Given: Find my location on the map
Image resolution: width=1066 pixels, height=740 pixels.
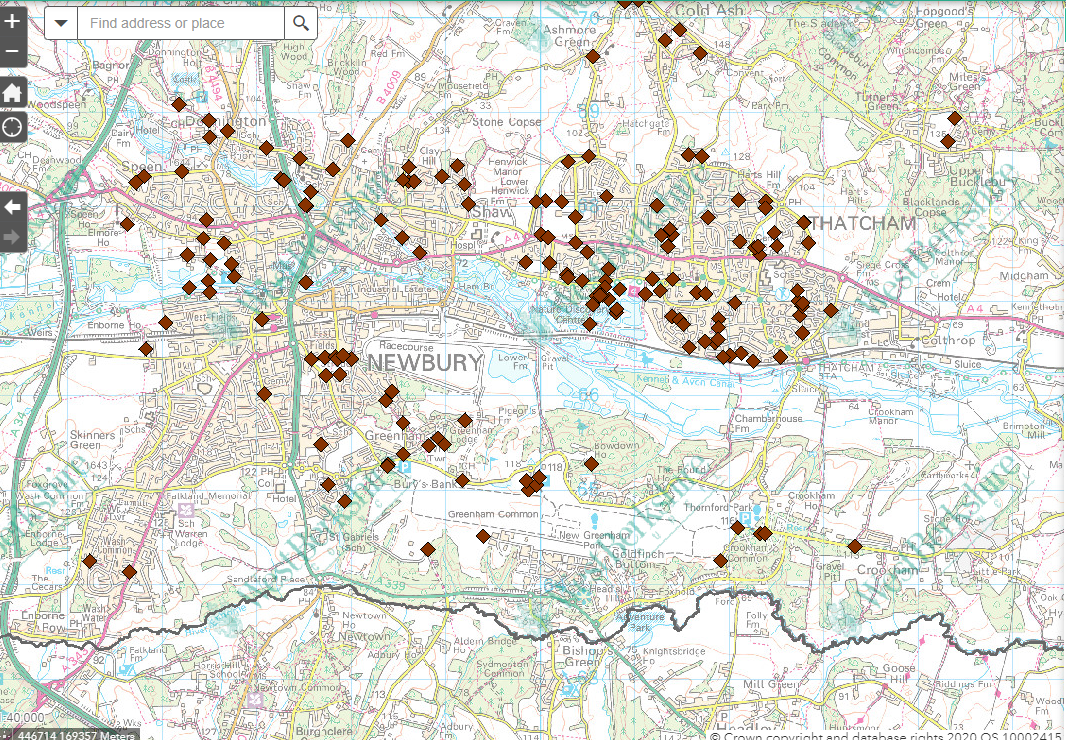Looking at the screenshot, I should point(12,127).
